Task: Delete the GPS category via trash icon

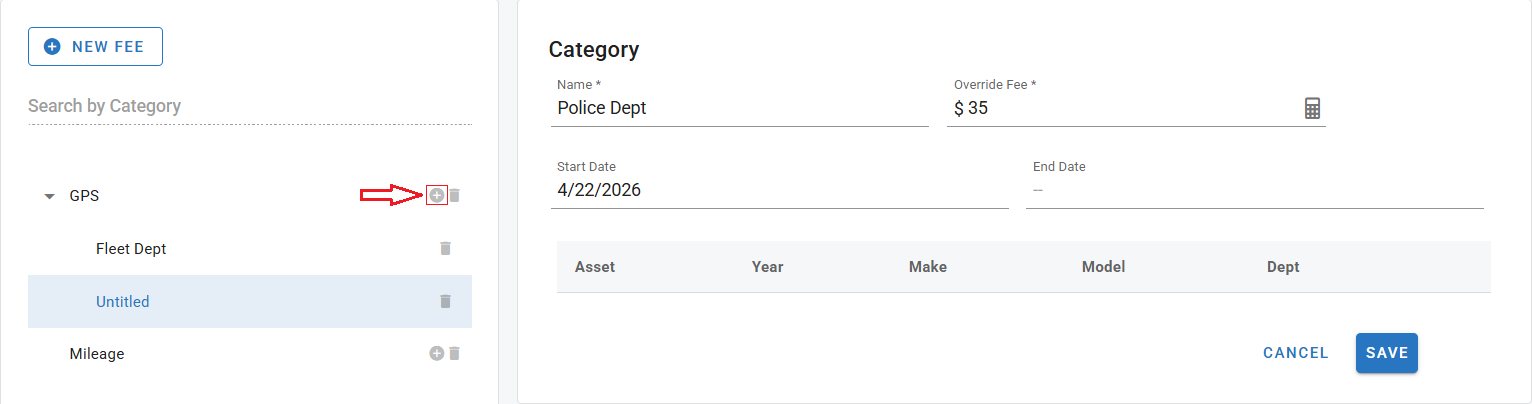Action: tap(454, 195)
